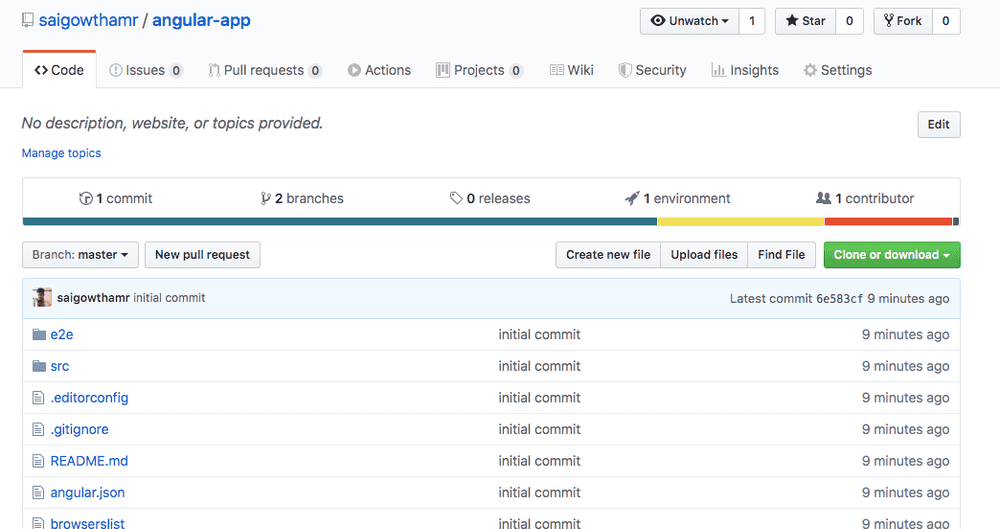
Task: Open the src folder
Action: (60, 366)
